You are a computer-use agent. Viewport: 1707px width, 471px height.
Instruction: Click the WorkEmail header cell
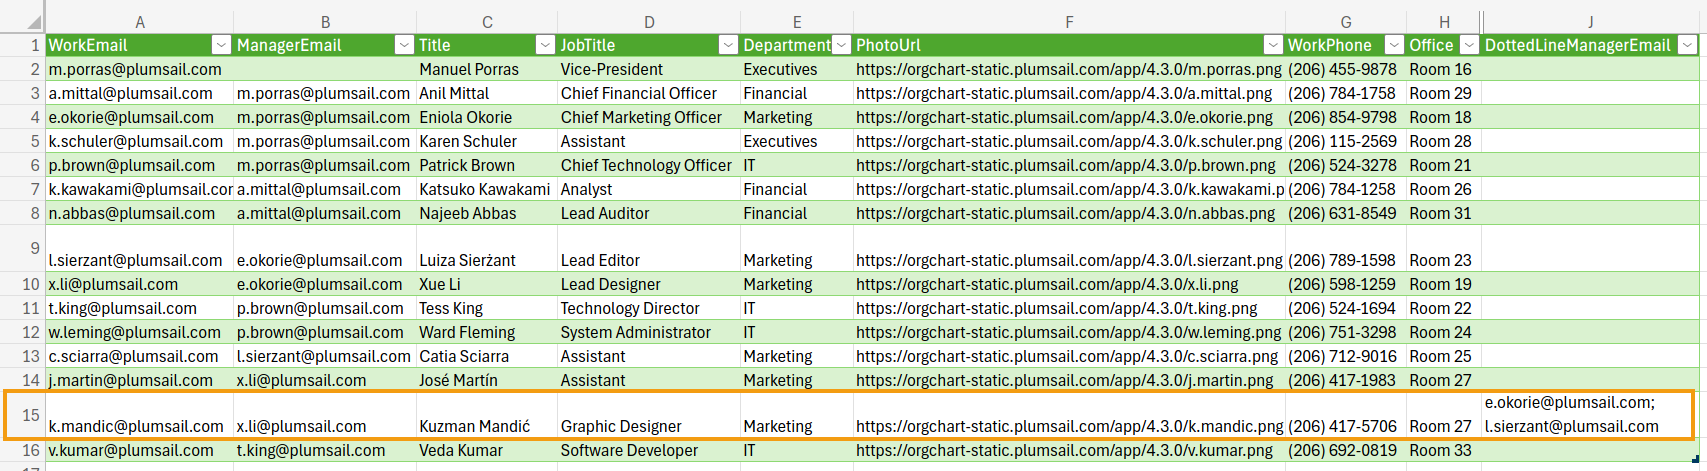pos(139,45)
